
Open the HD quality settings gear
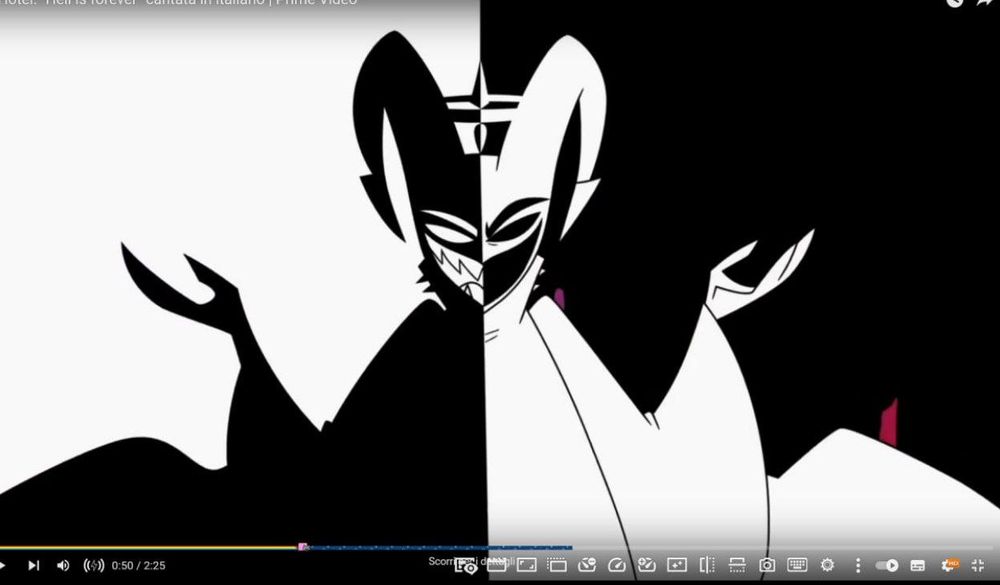click(x=950, y=565)
